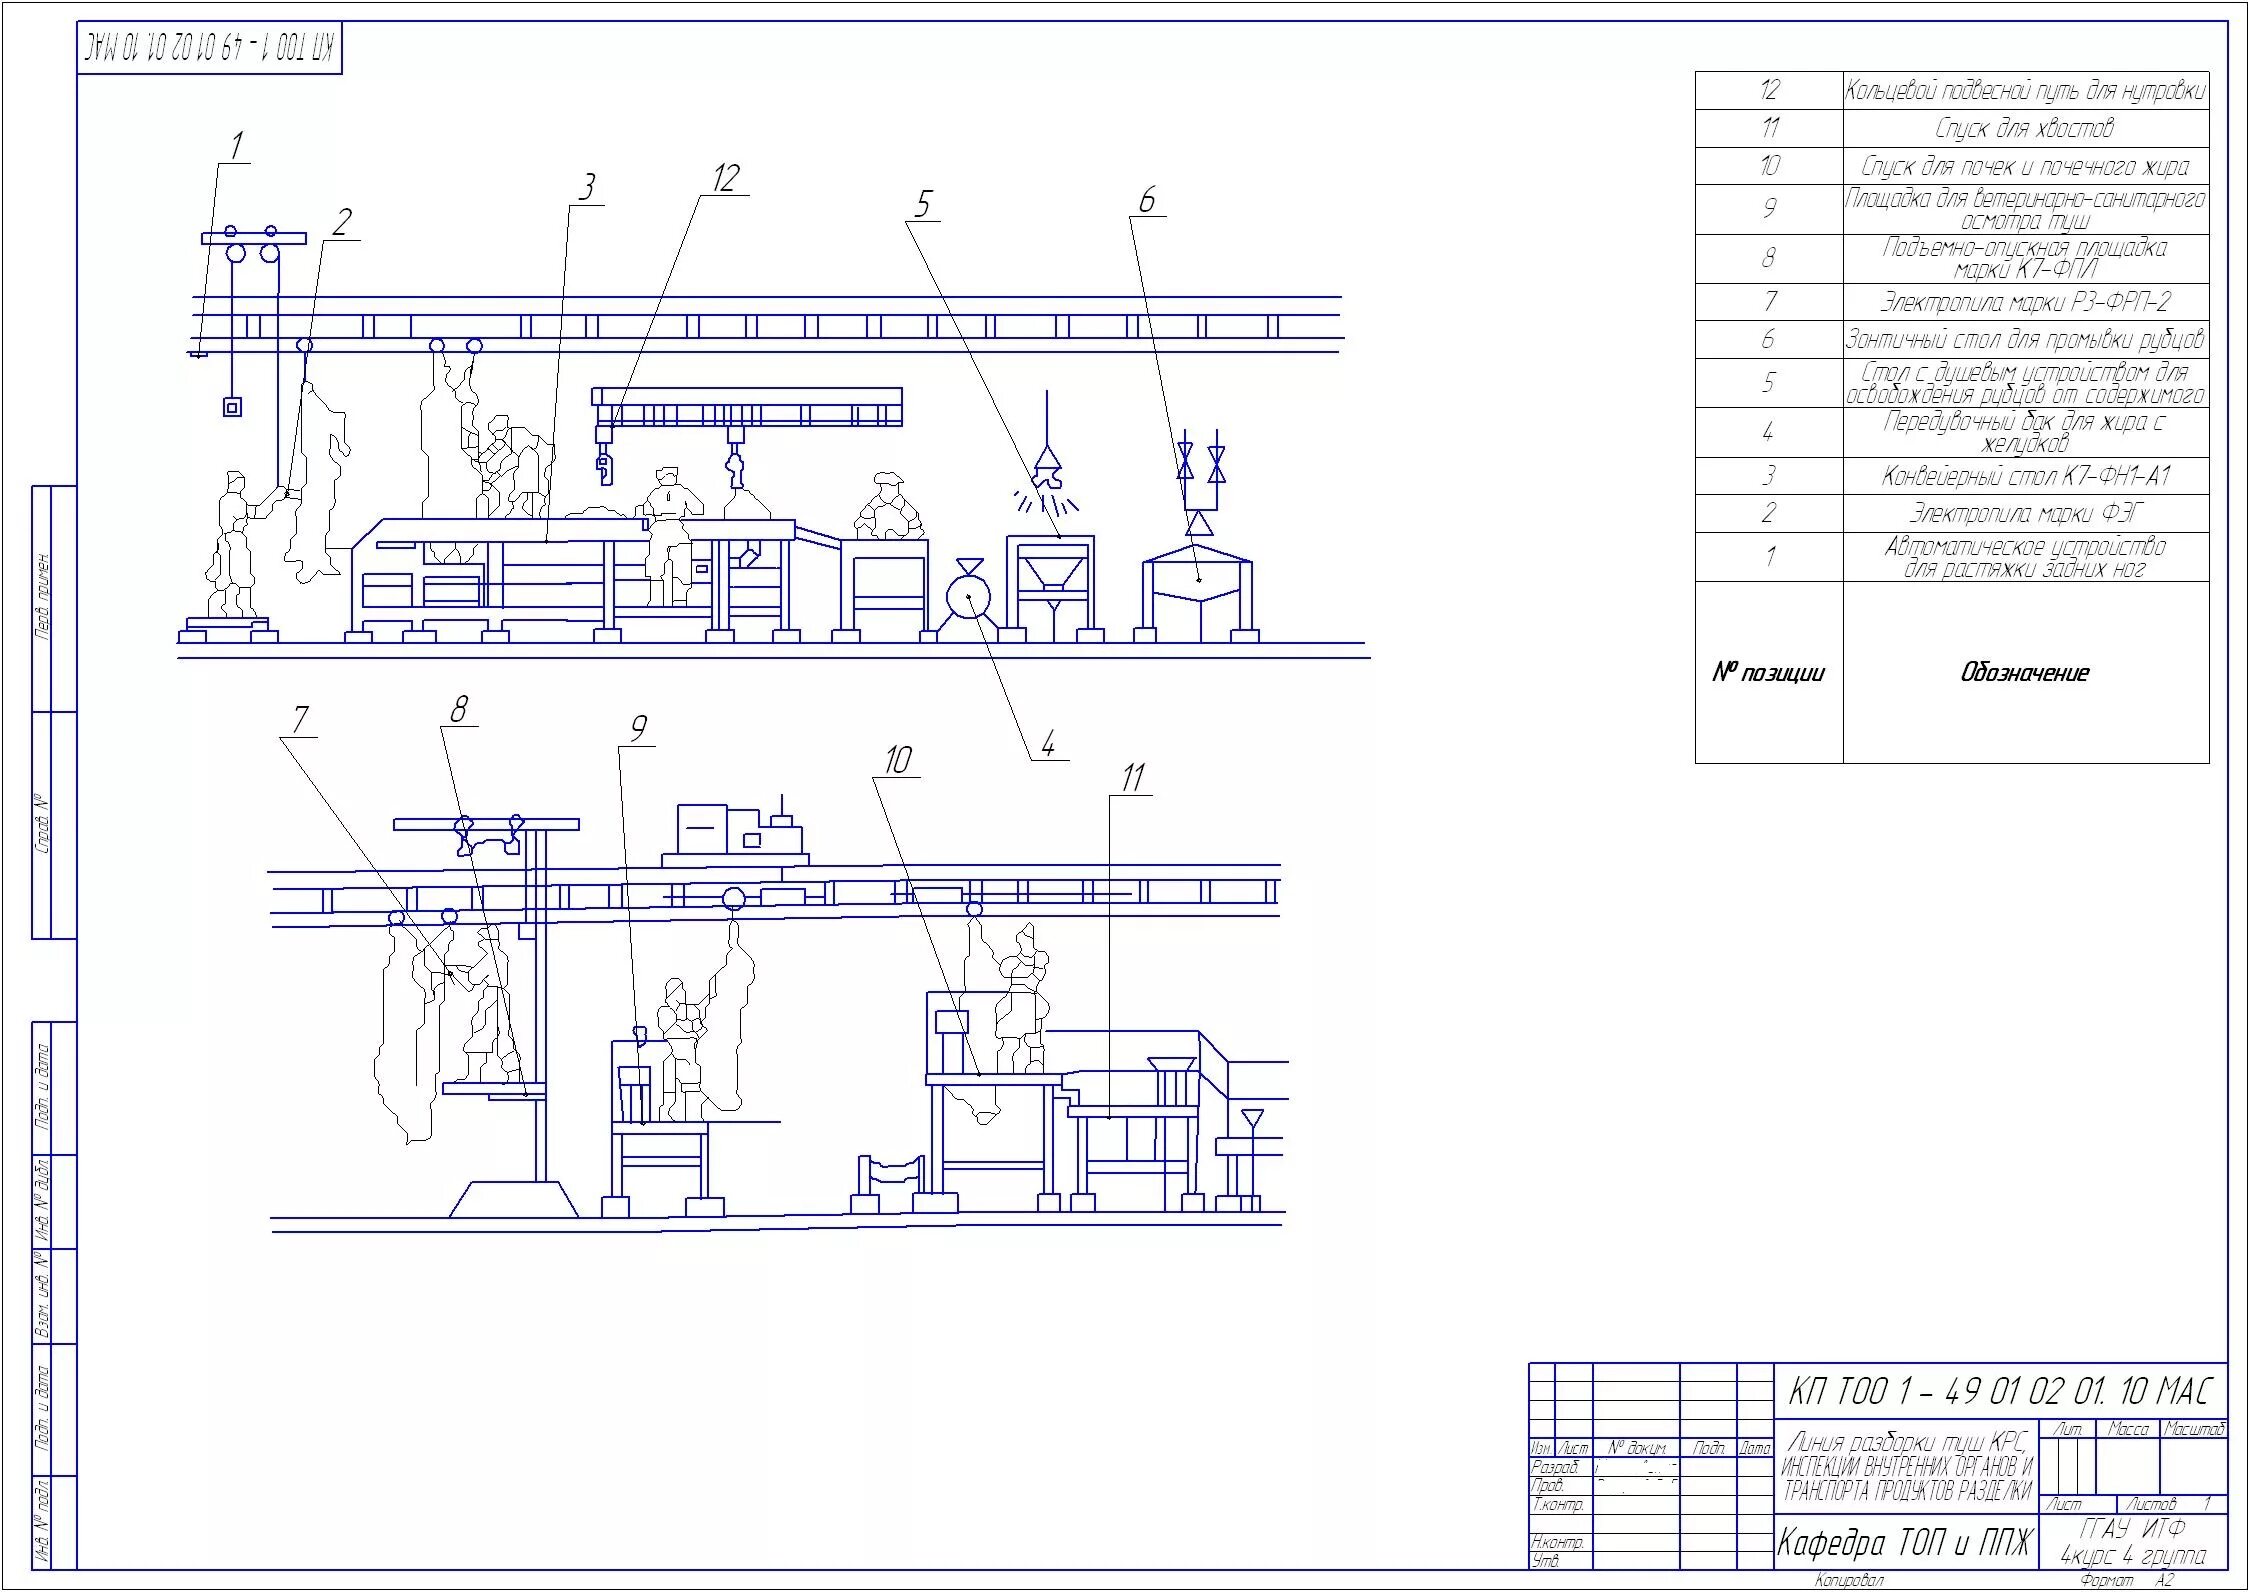Screen dimensions: 2249x1592
Task: Click callout number 11 tail chute
Action: pos(1132,778)
